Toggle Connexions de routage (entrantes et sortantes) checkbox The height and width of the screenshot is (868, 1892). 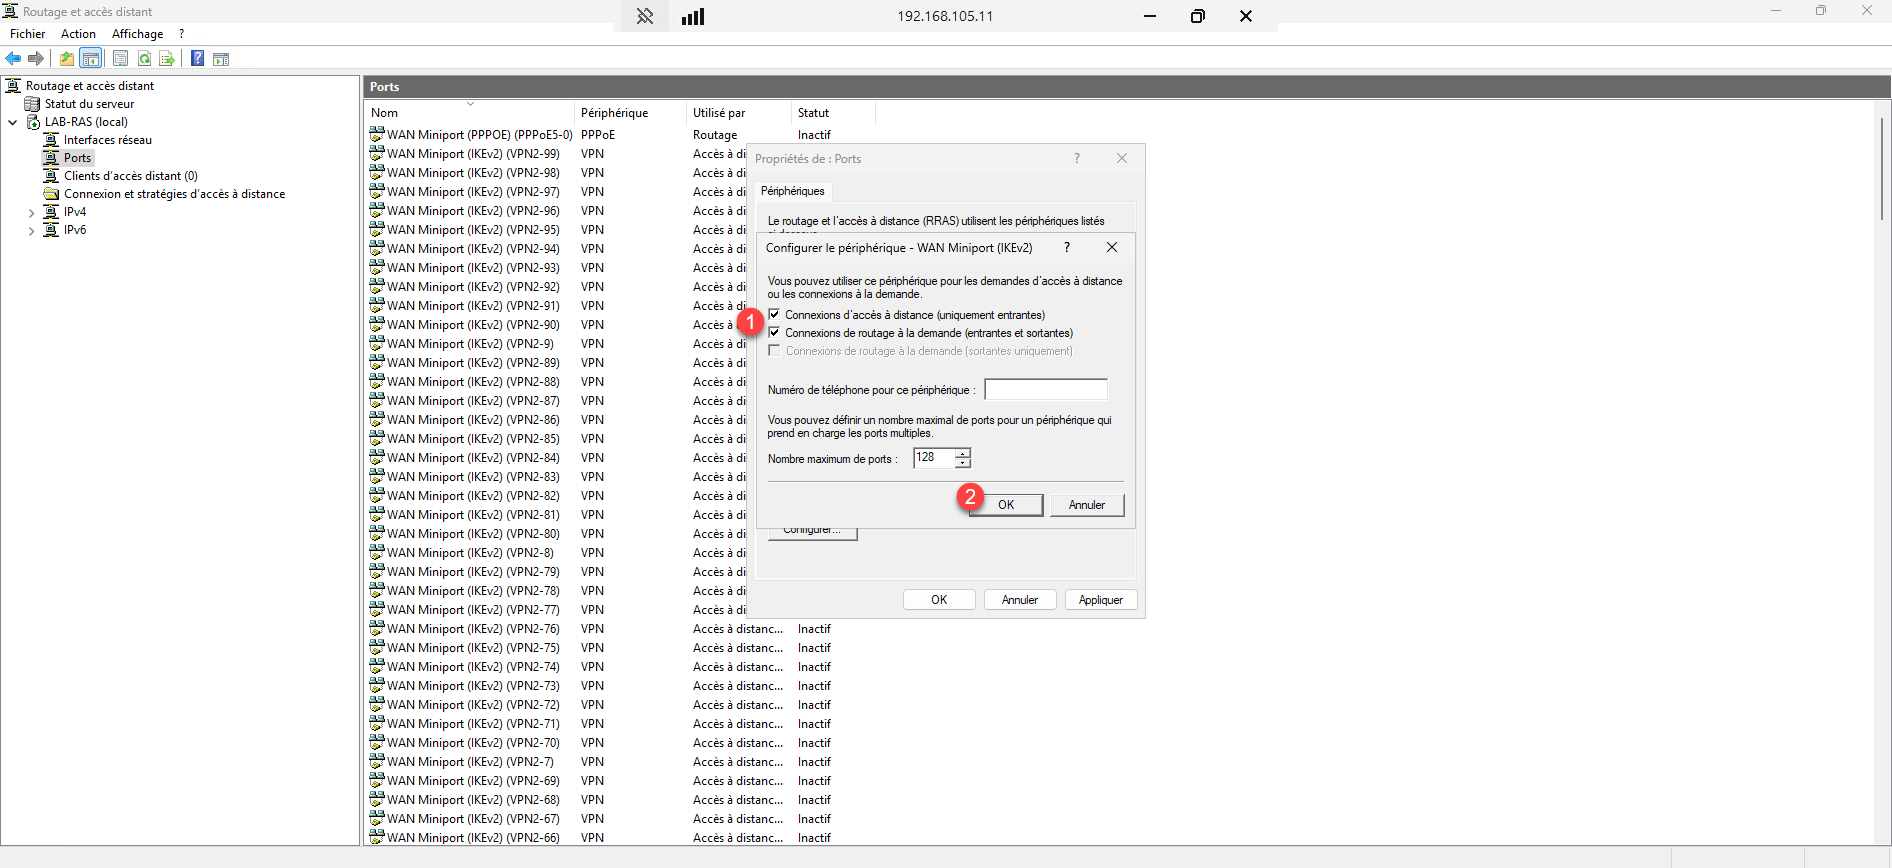click(774, 333)
